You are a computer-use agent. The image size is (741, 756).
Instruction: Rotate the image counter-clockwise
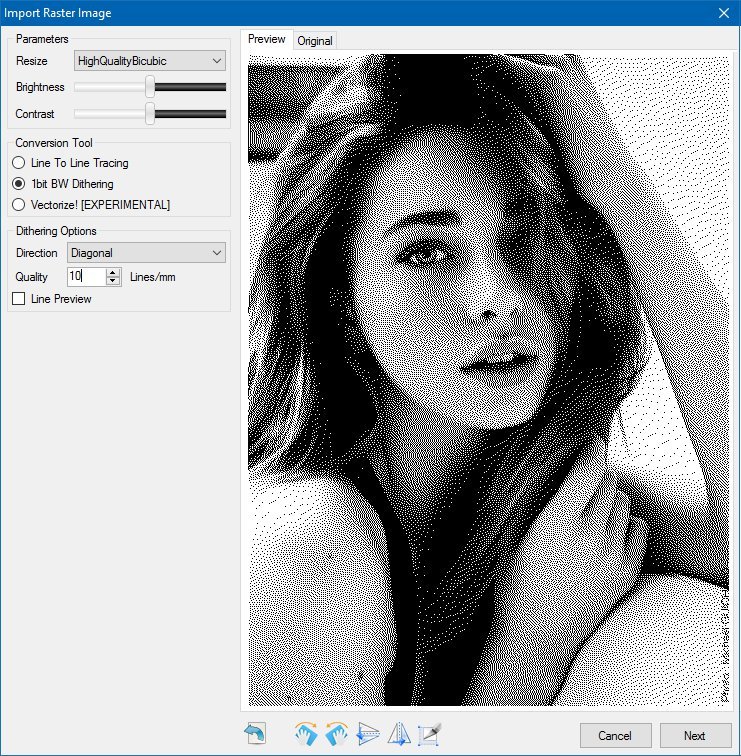click(337, 734)
